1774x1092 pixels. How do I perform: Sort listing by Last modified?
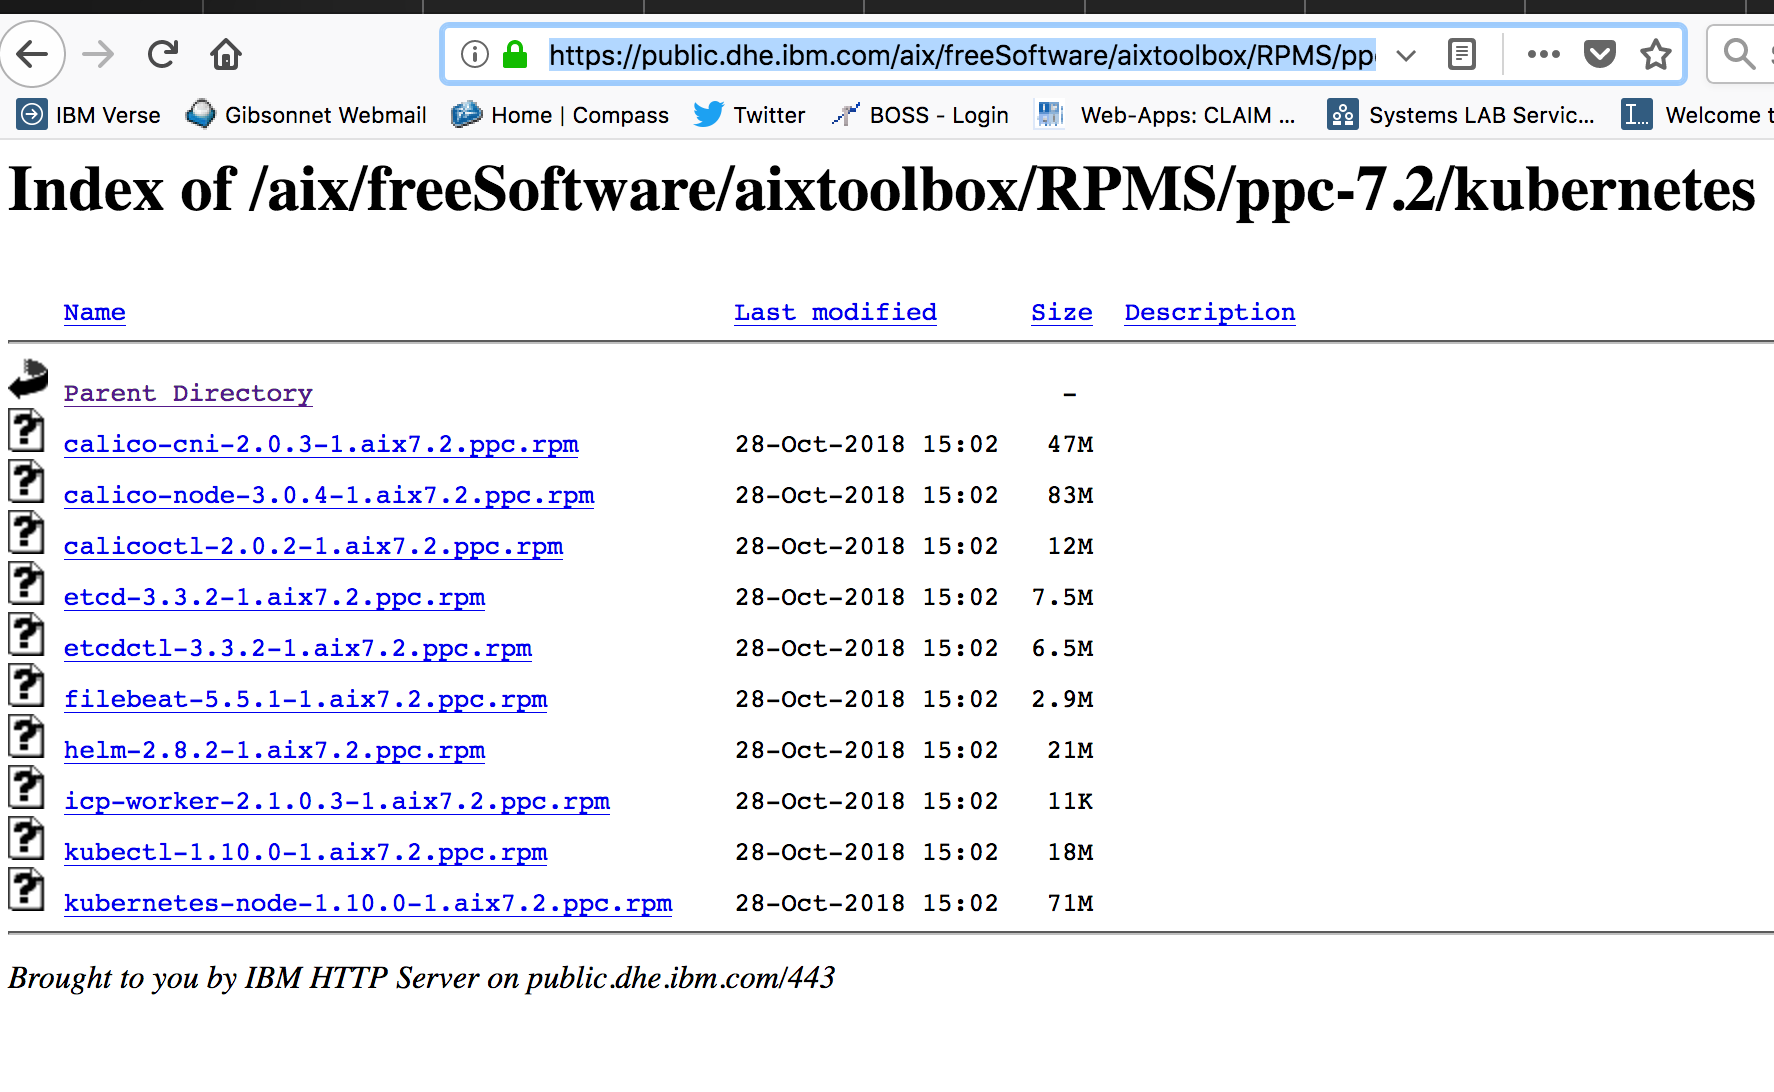click(x=835, y=312)
